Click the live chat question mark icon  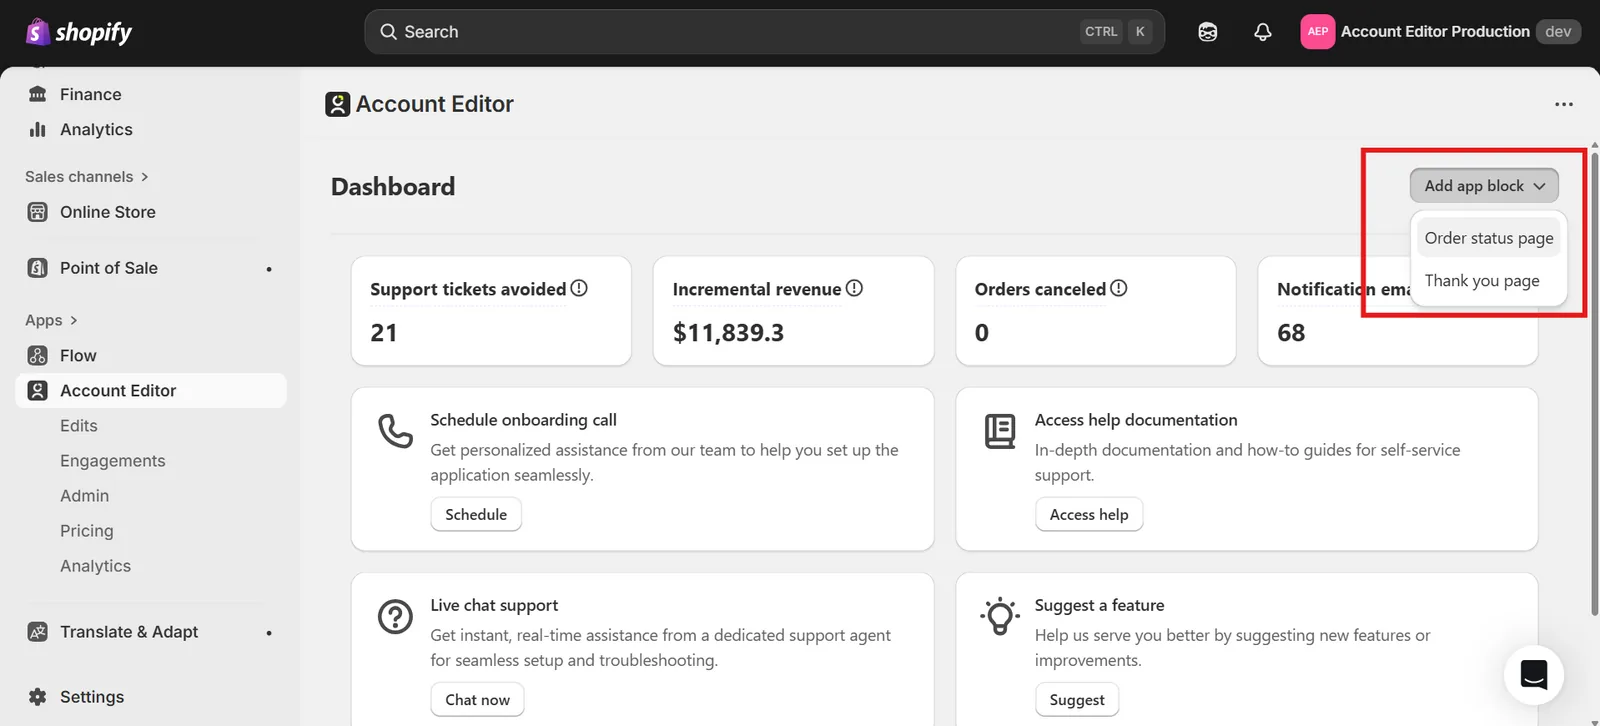pos(395,616)
